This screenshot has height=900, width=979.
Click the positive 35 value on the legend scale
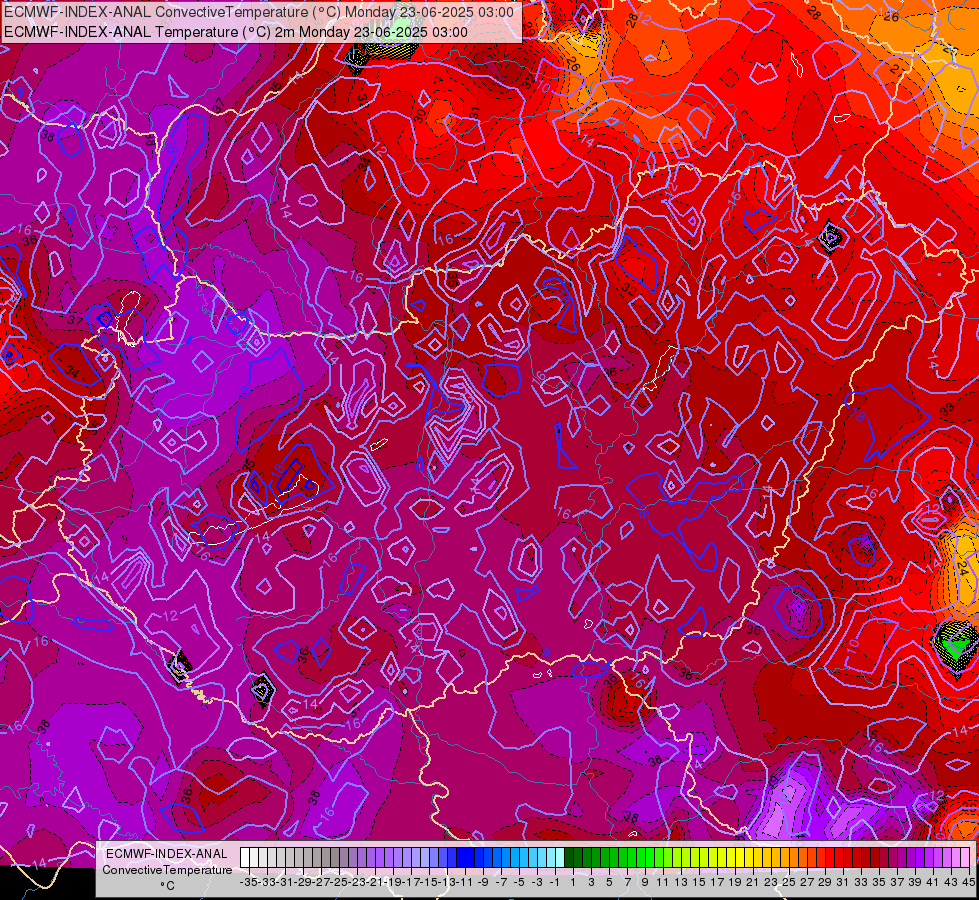point(879,882)
